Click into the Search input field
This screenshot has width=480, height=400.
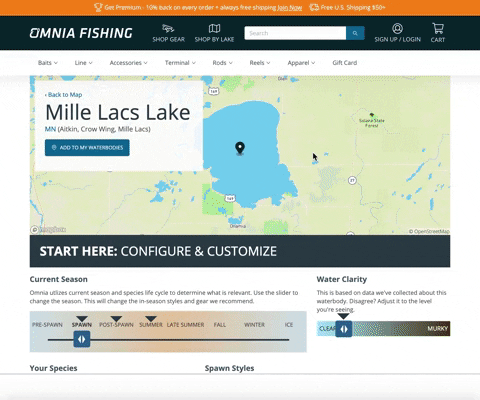[295, 33]
